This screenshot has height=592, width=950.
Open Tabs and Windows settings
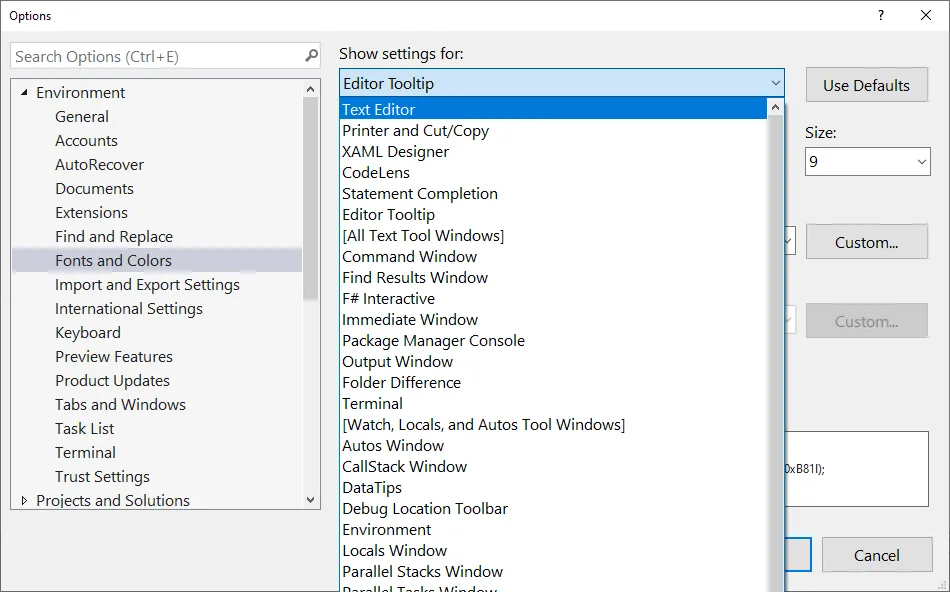pyautogui.click(x=120, y=405)
